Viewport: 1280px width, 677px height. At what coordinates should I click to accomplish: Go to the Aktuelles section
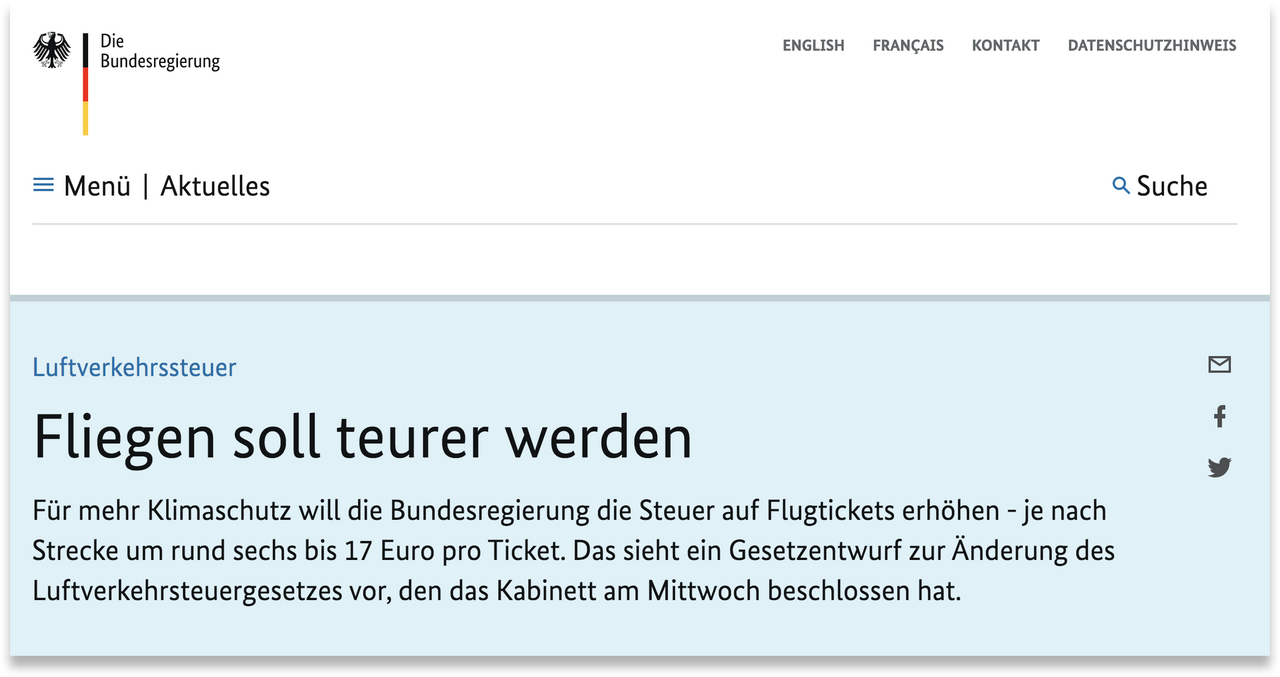215,186
